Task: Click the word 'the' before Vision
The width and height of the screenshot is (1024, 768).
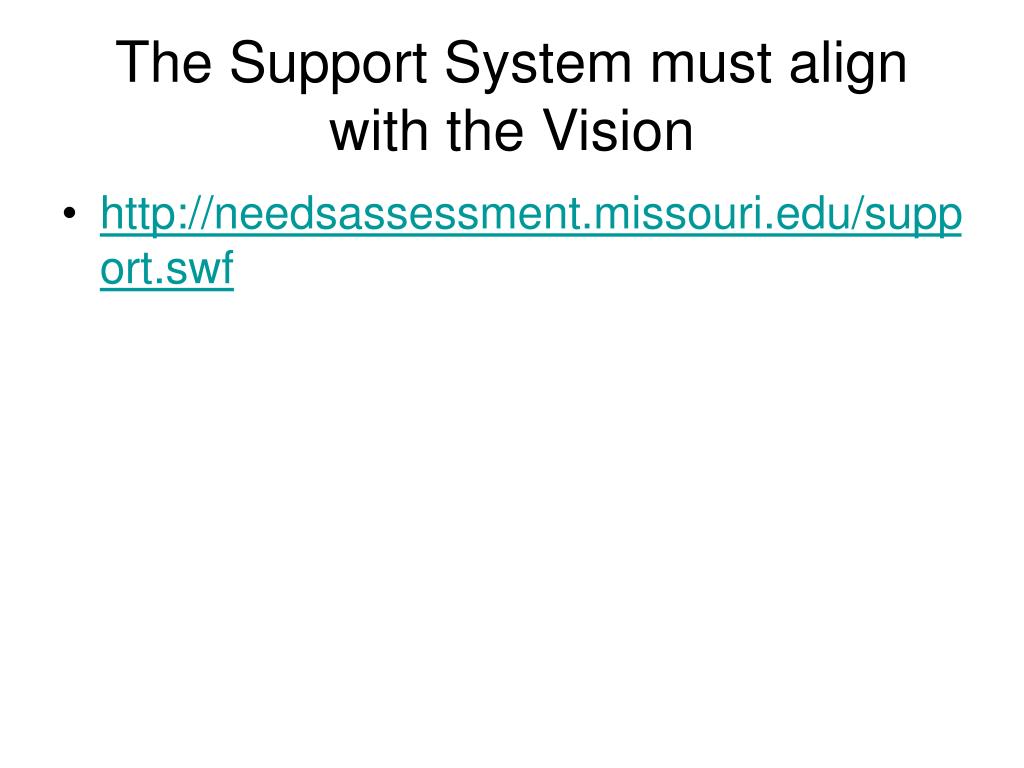Action: point(485,131)
